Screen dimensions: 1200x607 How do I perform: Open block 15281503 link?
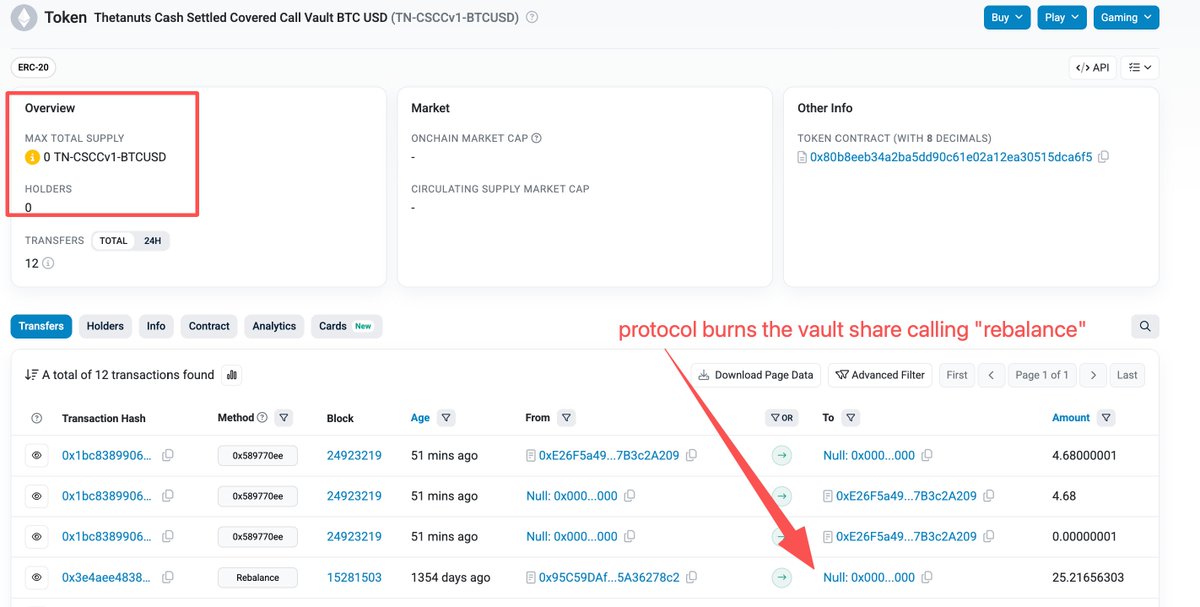pyautogui.click(x=354, y=577)
